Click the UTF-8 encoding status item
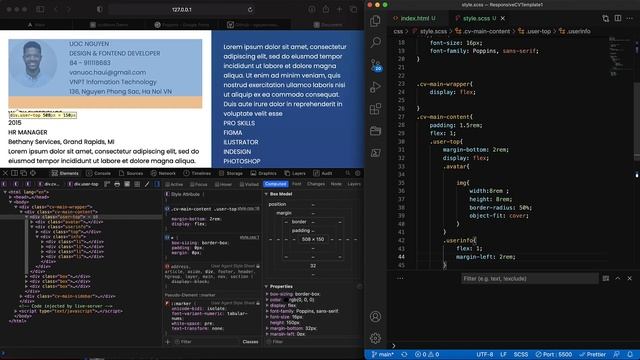Viewport: 640px width, 360px height. (484, 355)
